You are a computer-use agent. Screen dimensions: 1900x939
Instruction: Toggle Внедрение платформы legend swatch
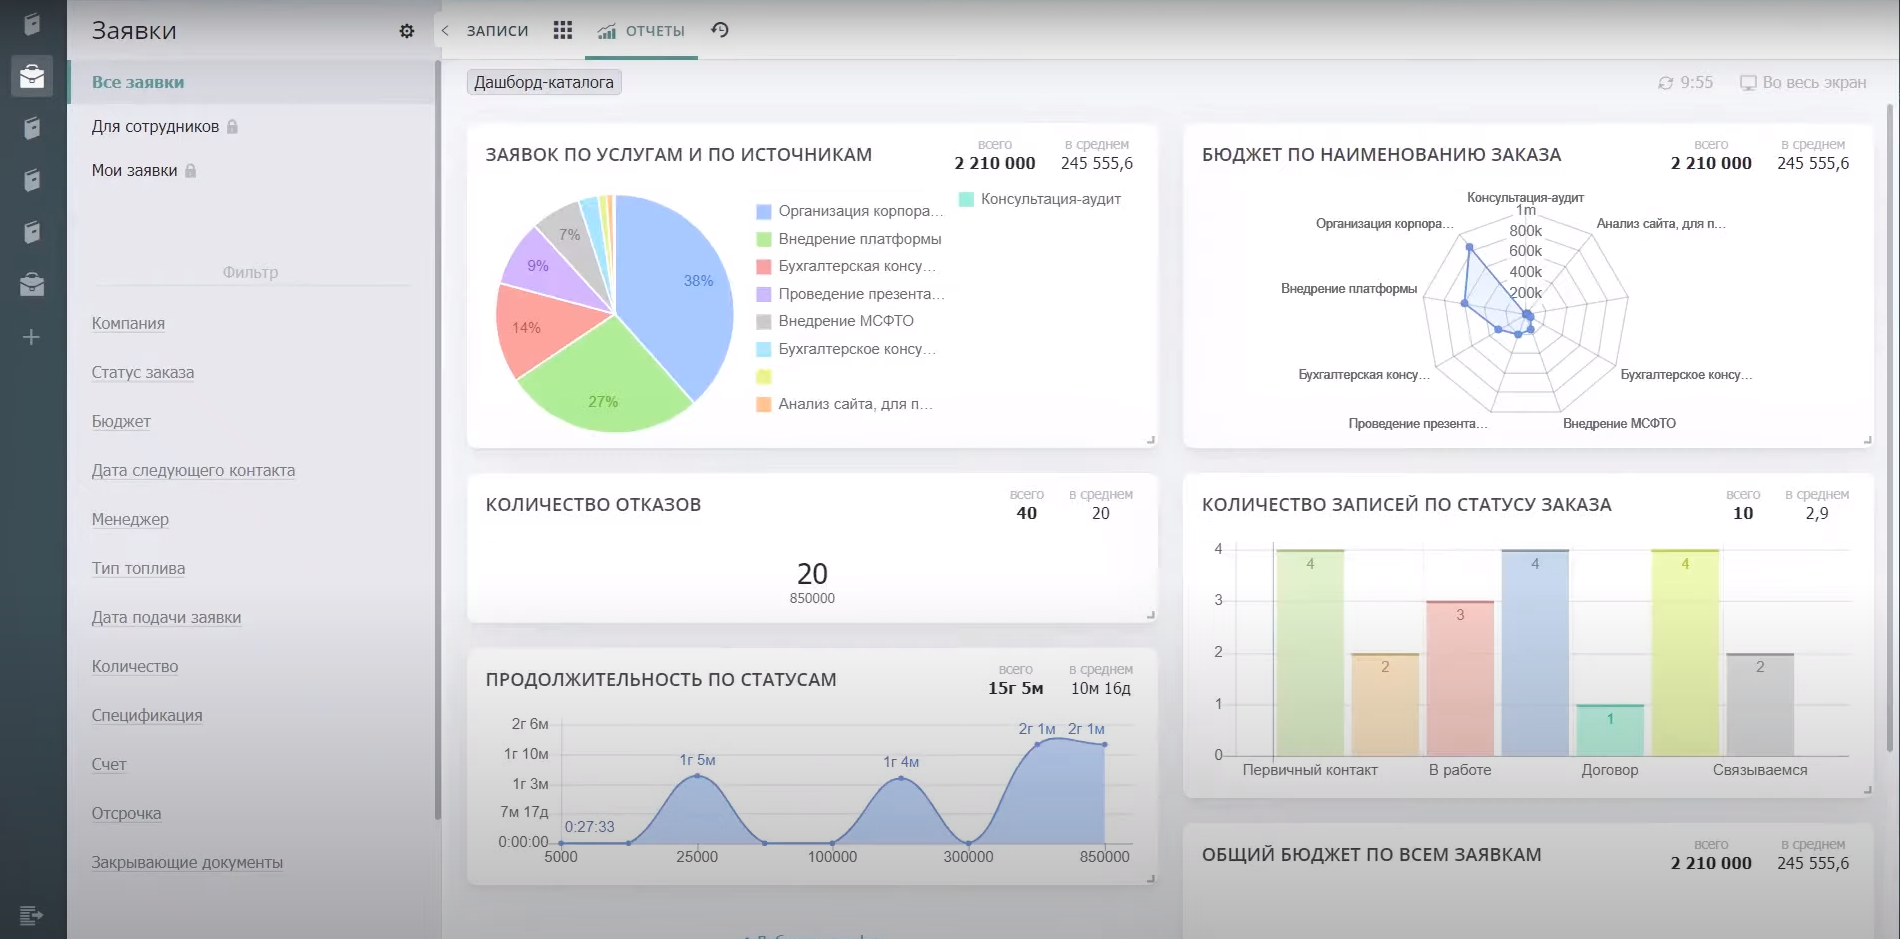pyautogui.click(x=764, y=239)
